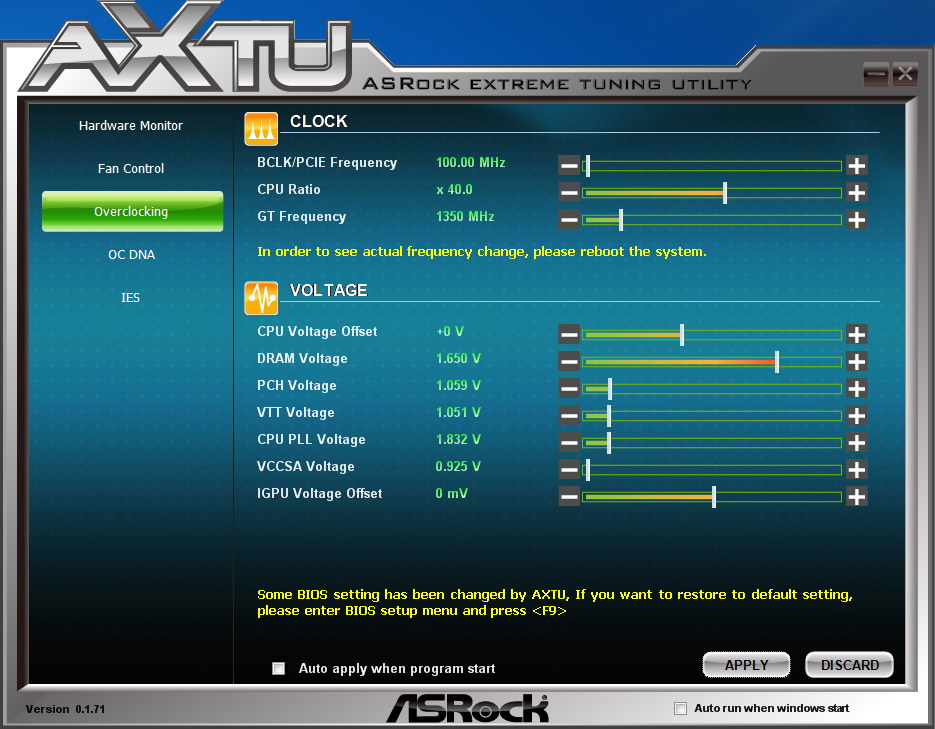Click the 100.00 MHz frequency value

pos(470,162)
